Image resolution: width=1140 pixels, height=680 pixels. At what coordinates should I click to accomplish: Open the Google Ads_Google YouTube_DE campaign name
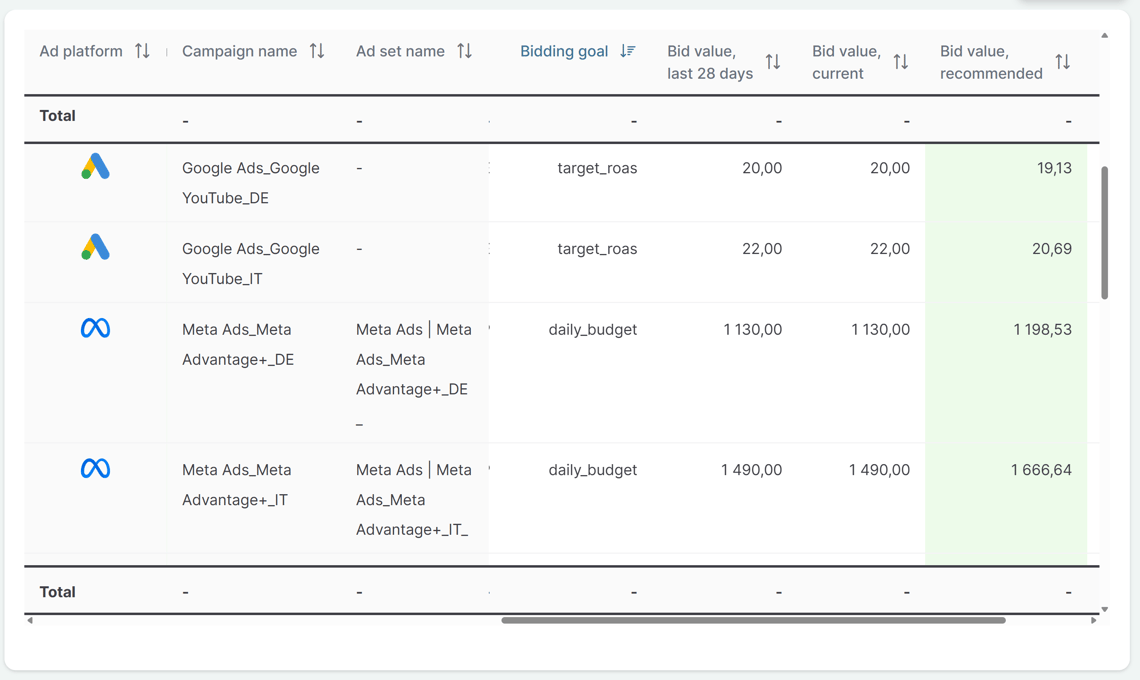(x=250, y=183)
